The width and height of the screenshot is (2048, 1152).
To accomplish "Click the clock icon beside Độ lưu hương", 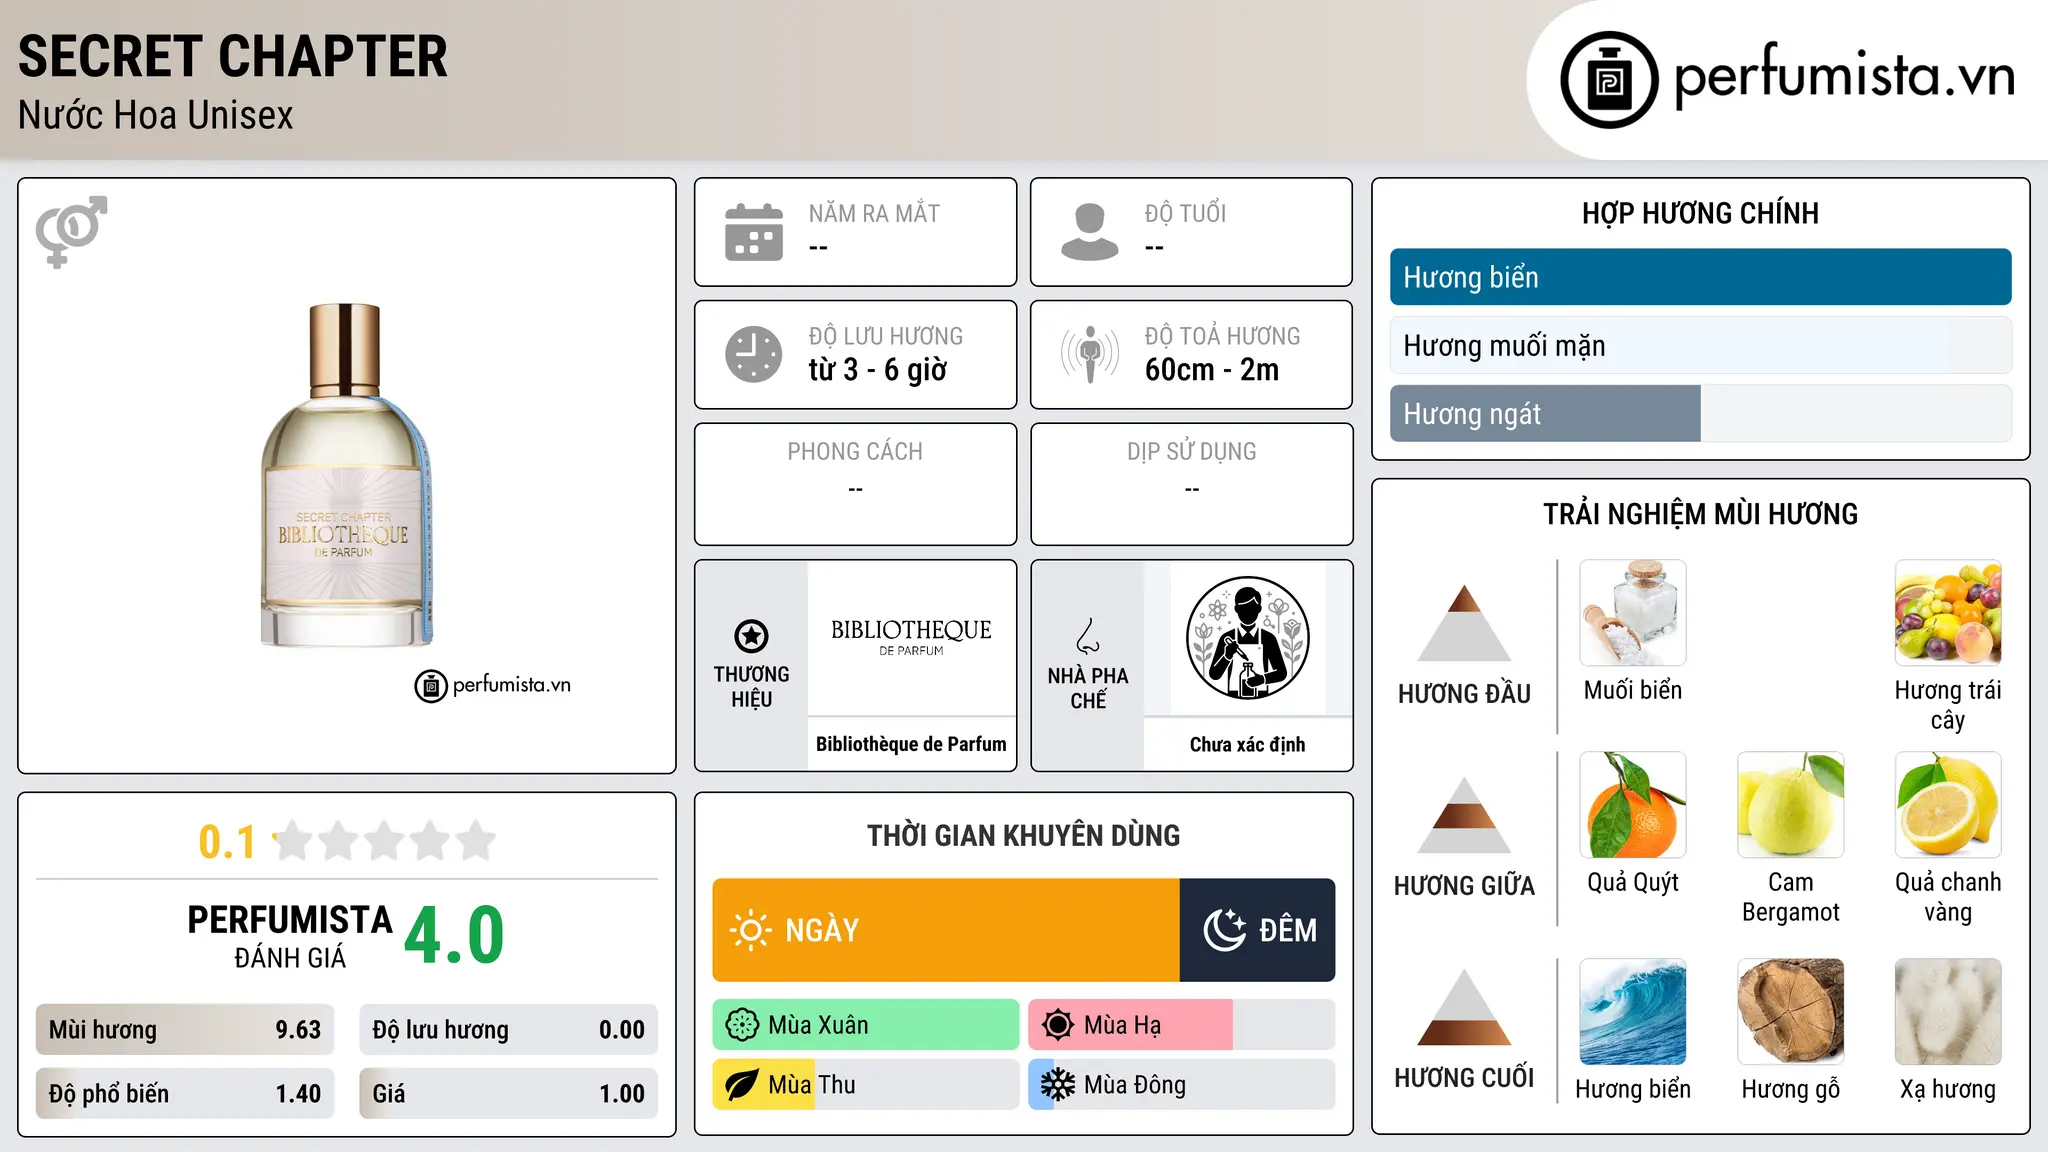I will [754, 354].
